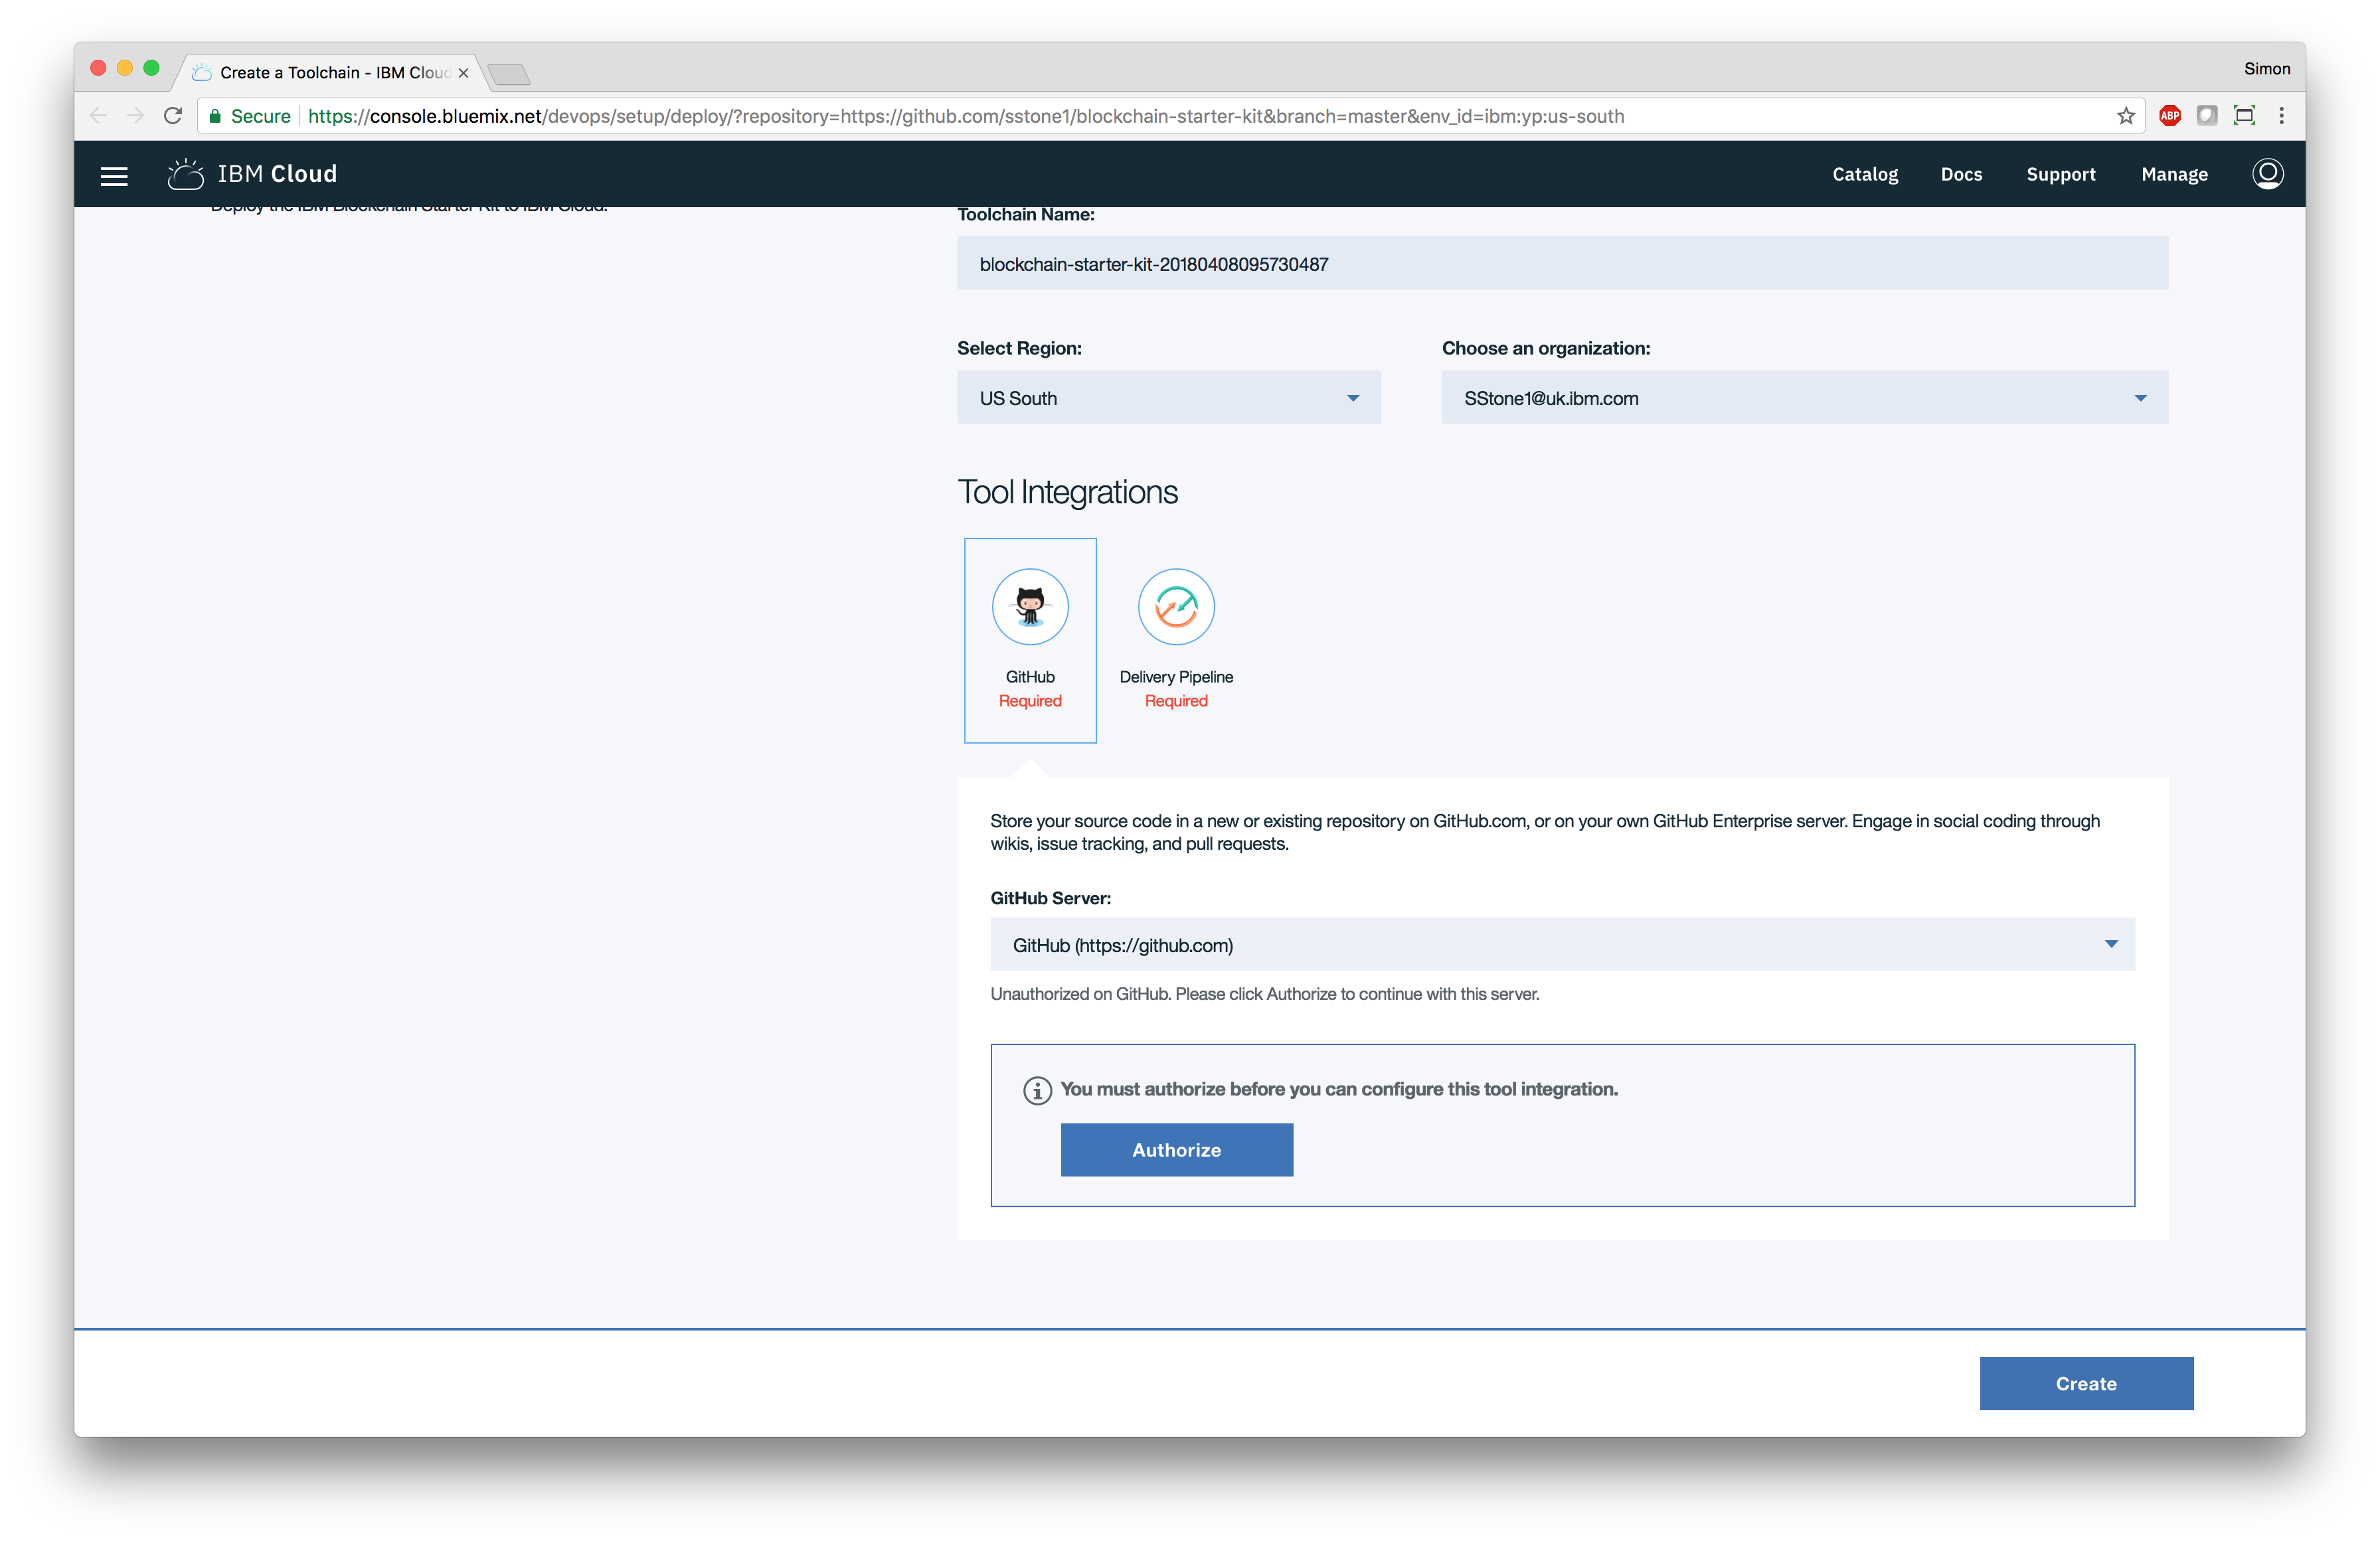Open the Docs menu item
This screenshot has height=1543, width=2380.
tap(1962, 173)
